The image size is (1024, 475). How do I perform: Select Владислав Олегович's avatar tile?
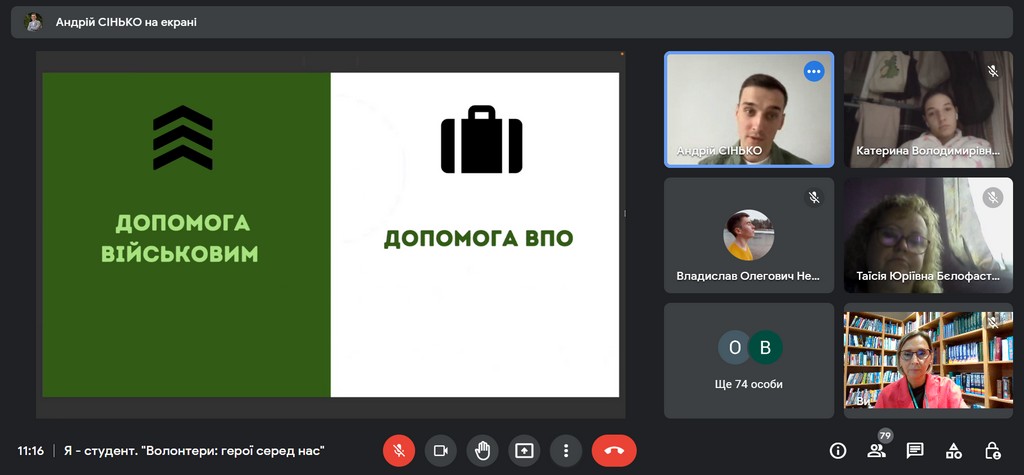(749, 235)
